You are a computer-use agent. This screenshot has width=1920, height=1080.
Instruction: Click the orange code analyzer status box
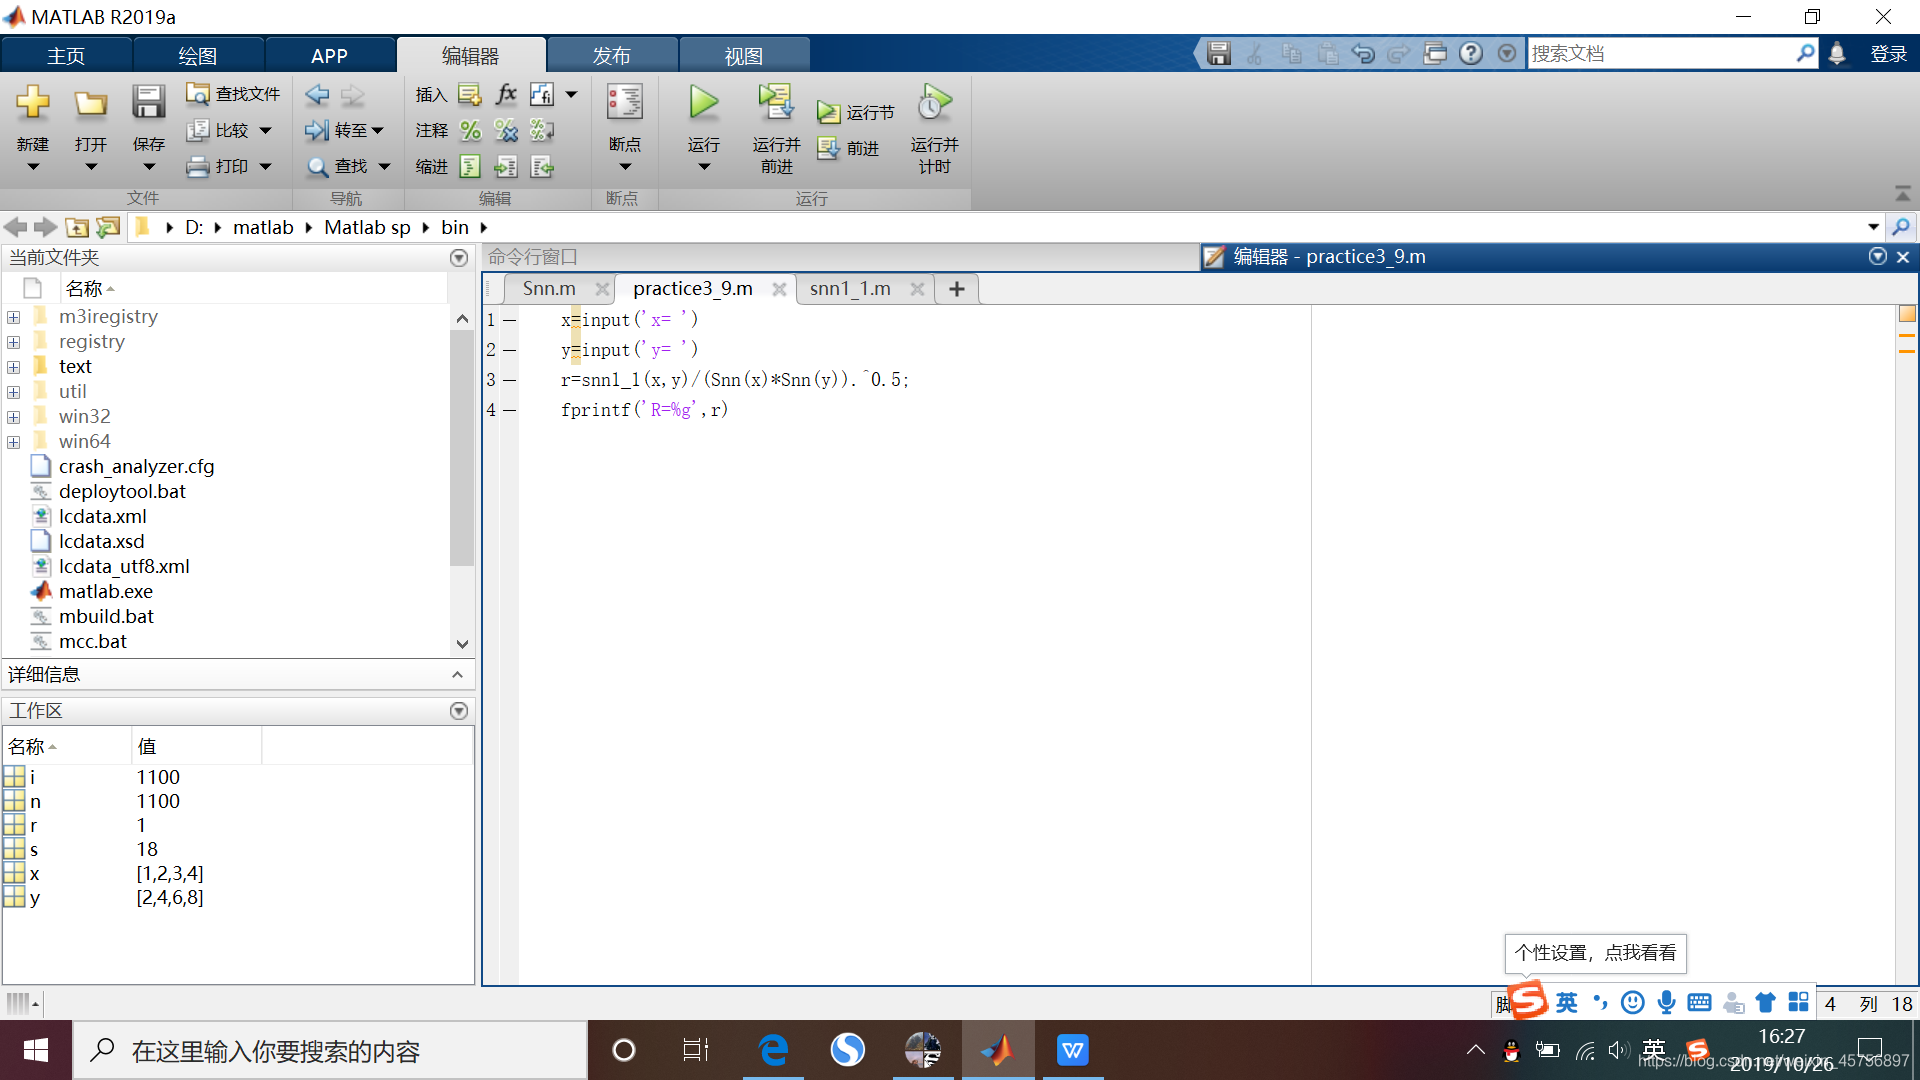click(x=1907, y=314)
